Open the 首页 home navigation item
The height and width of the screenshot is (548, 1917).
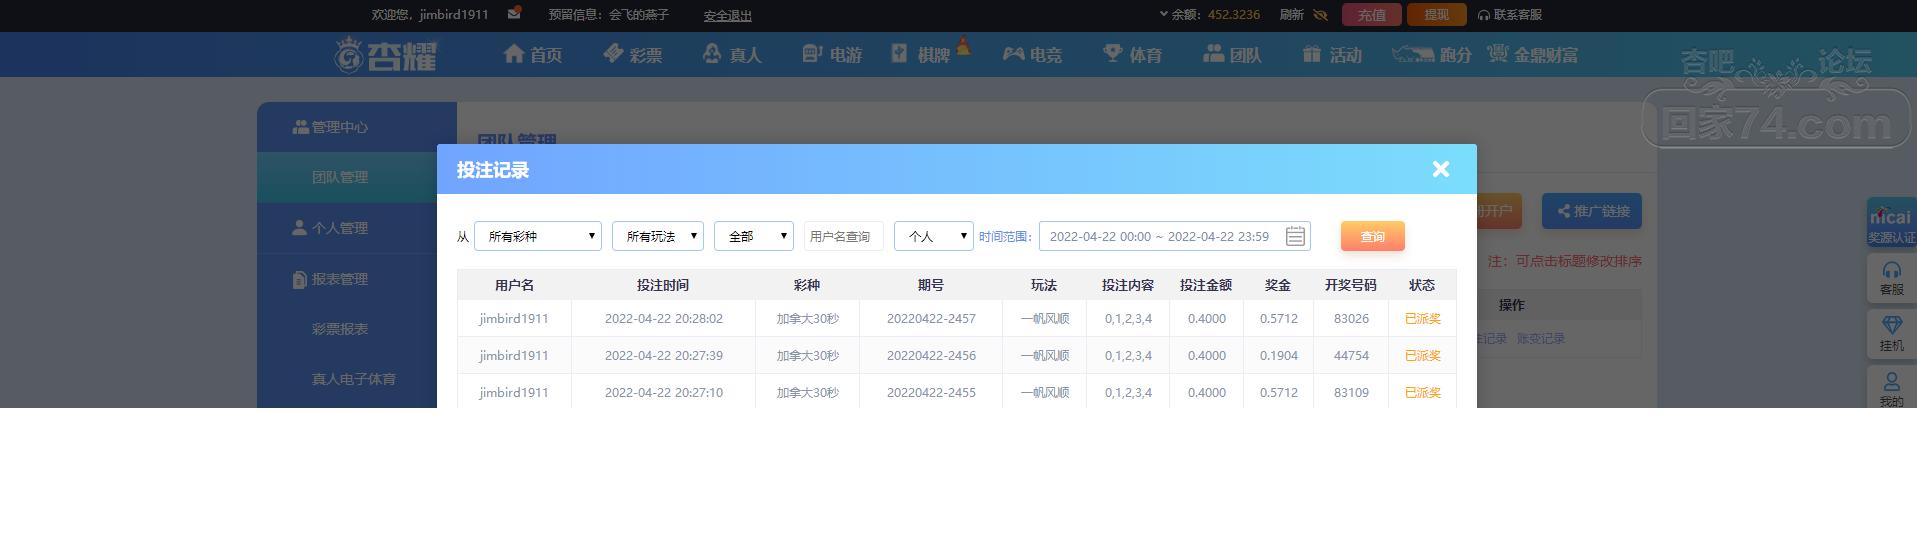click(x=533, y=54)
